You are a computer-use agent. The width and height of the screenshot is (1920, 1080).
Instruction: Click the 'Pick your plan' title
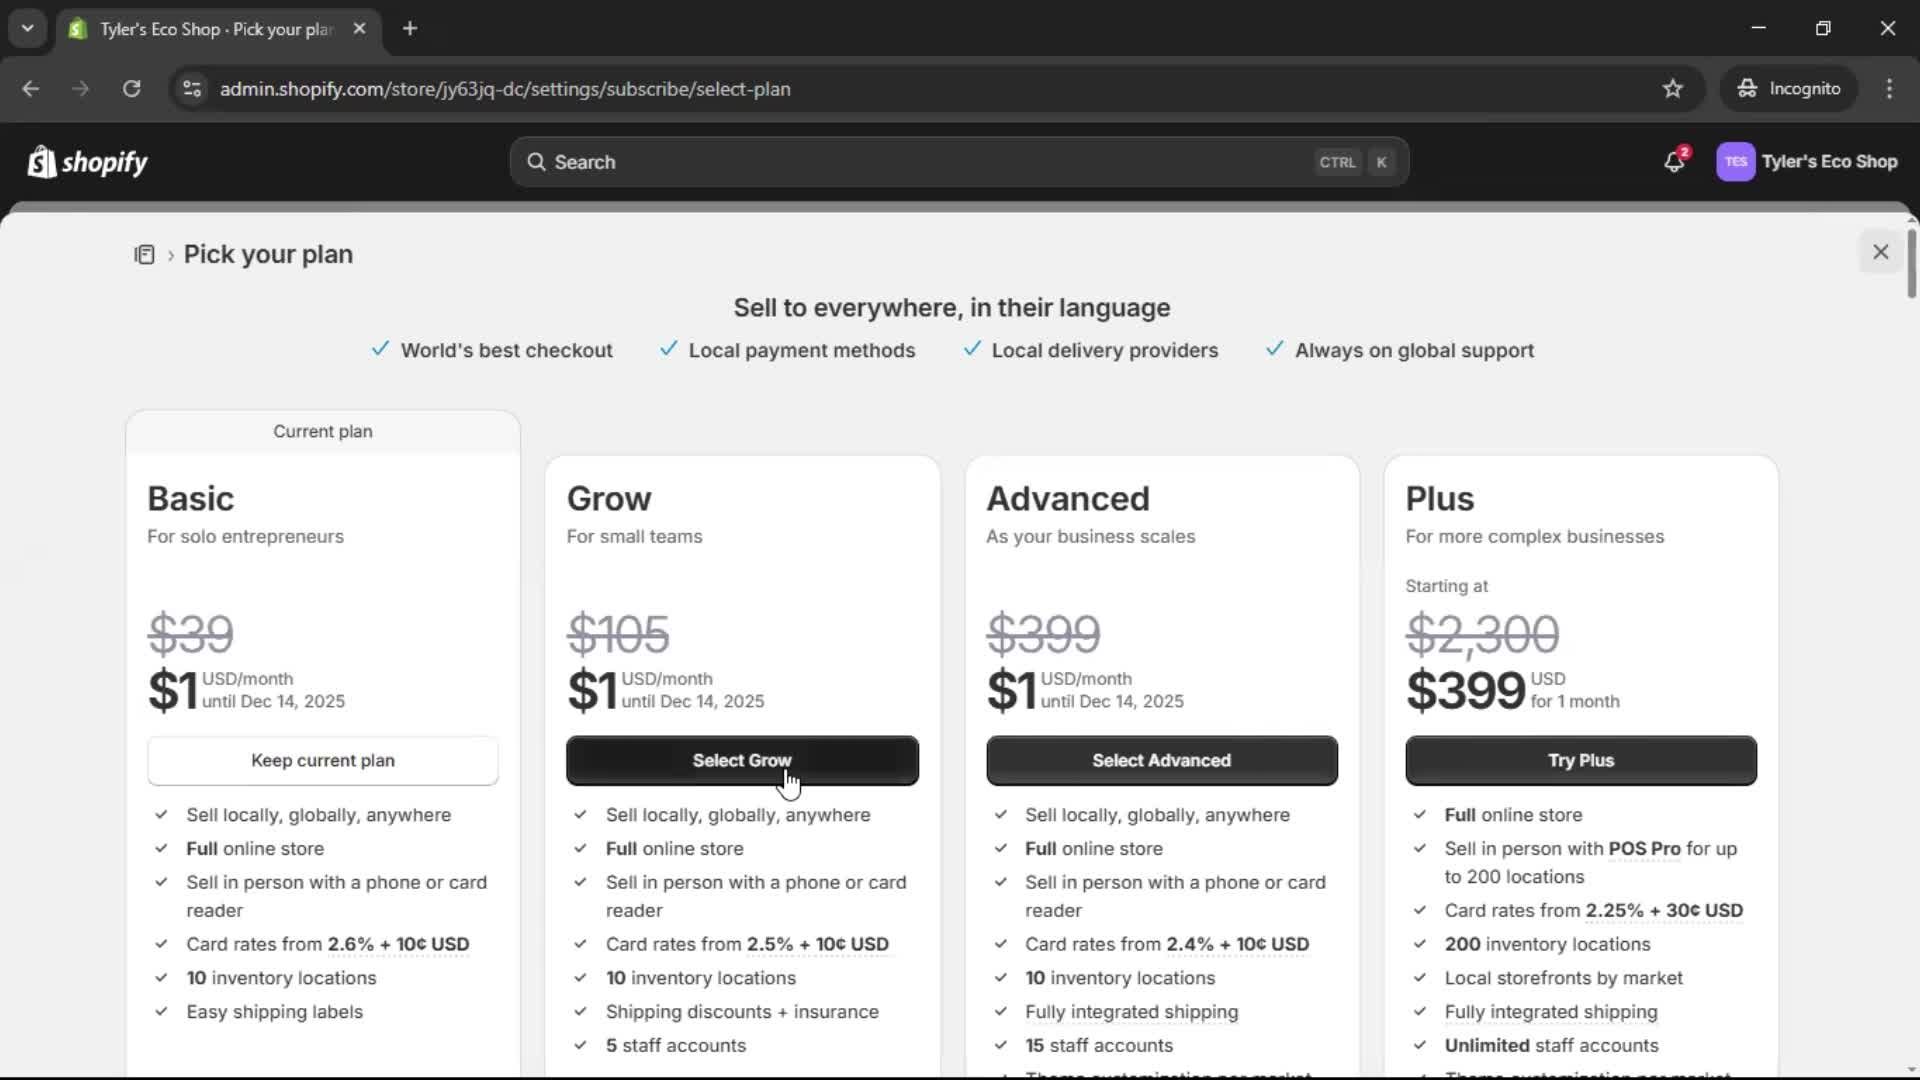coord(268,255)
